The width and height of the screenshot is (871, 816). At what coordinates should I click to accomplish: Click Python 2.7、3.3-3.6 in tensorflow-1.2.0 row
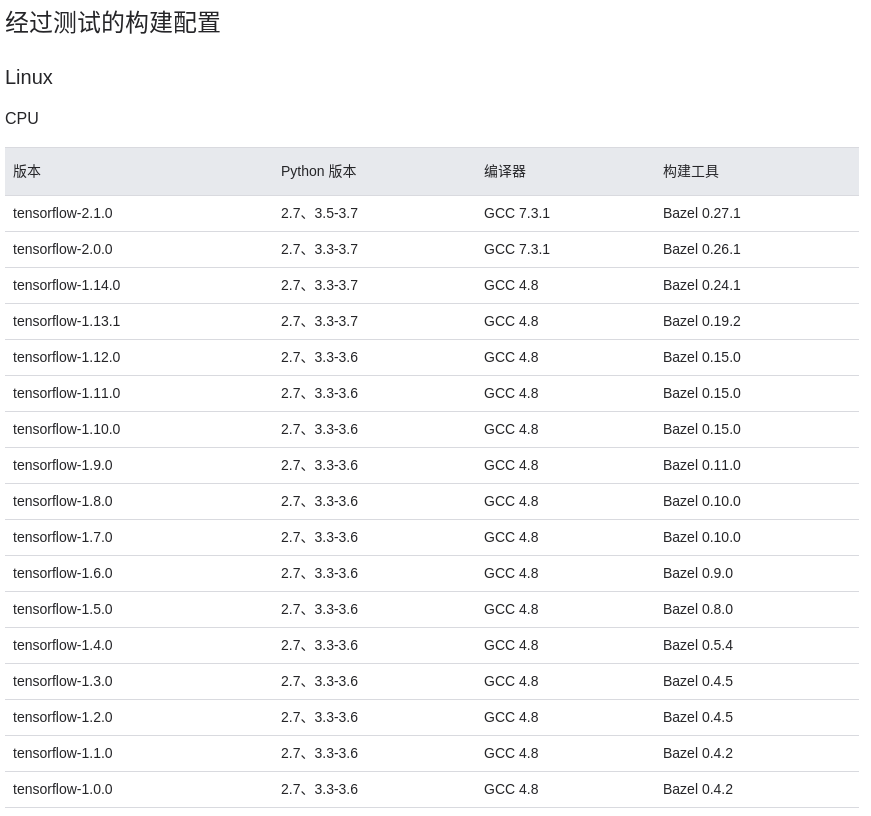(x=319, y=717)
